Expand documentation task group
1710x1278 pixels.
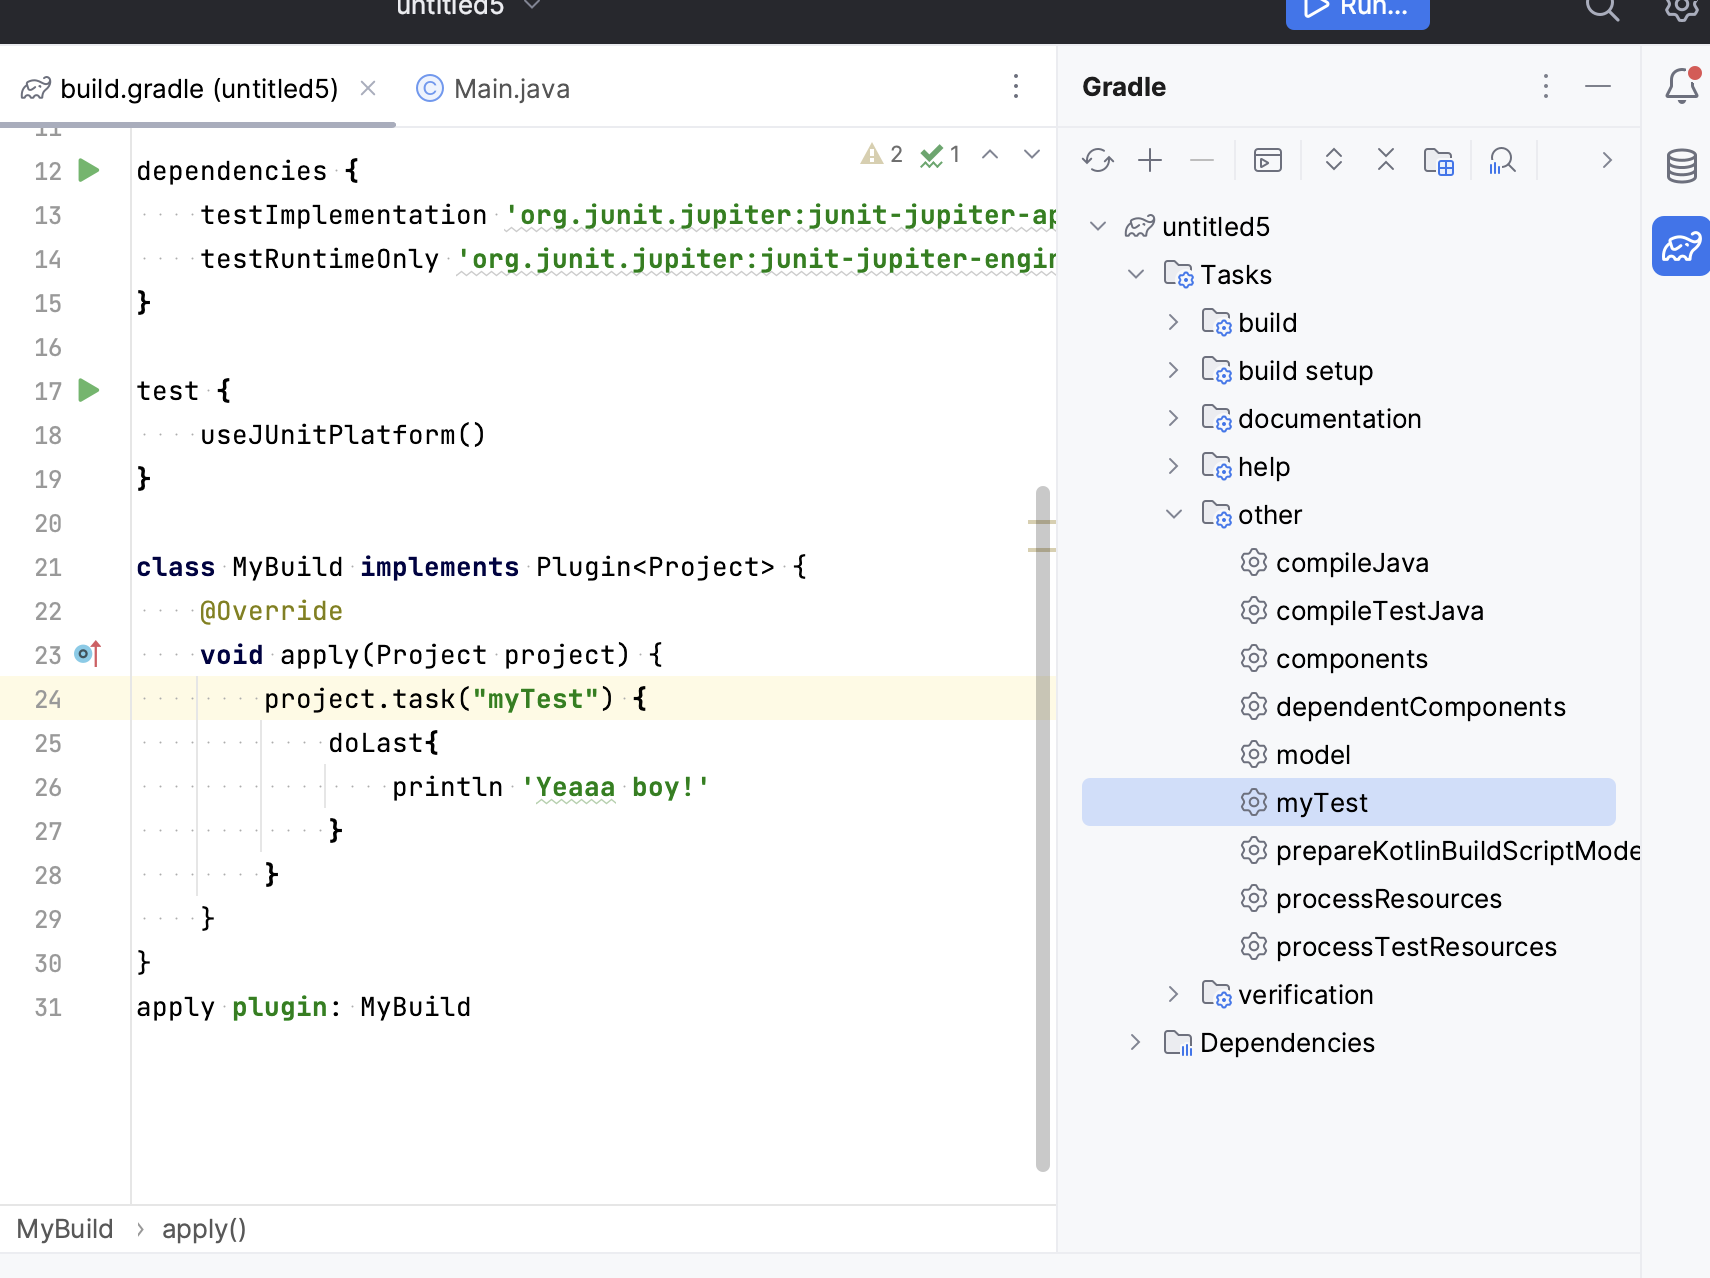[1174, 418]
